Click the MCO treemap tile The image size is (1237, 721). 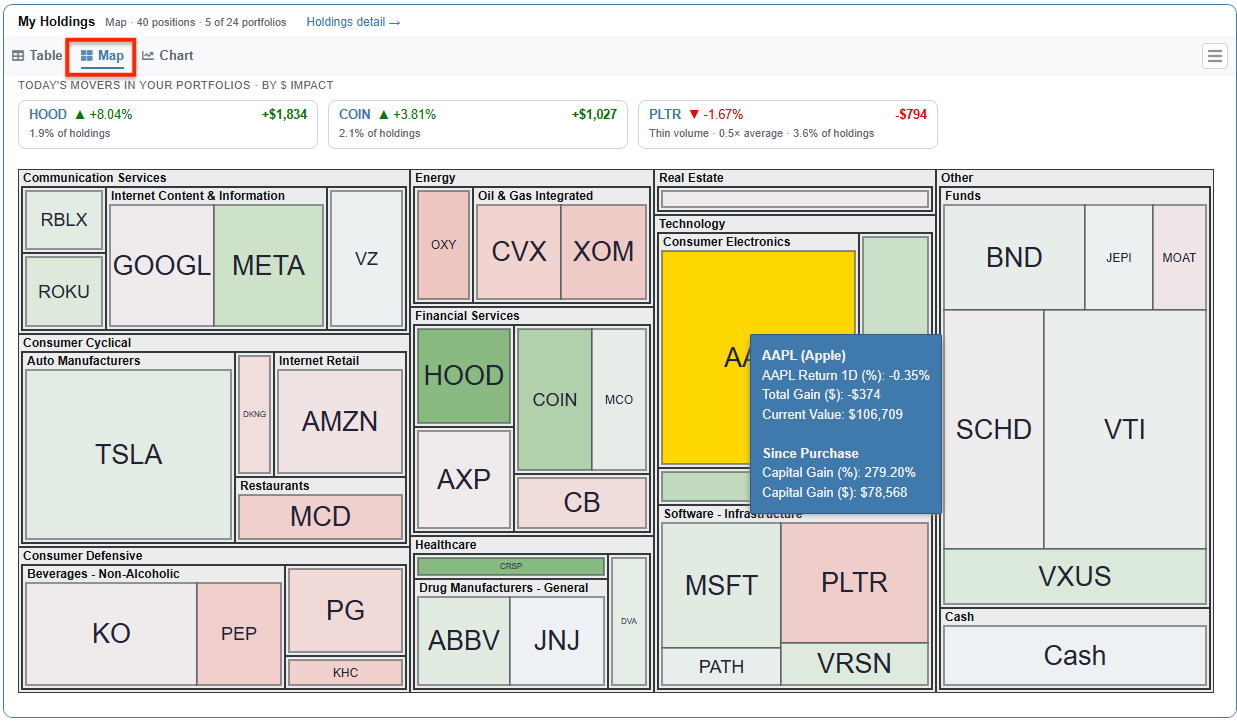[619, 400]
